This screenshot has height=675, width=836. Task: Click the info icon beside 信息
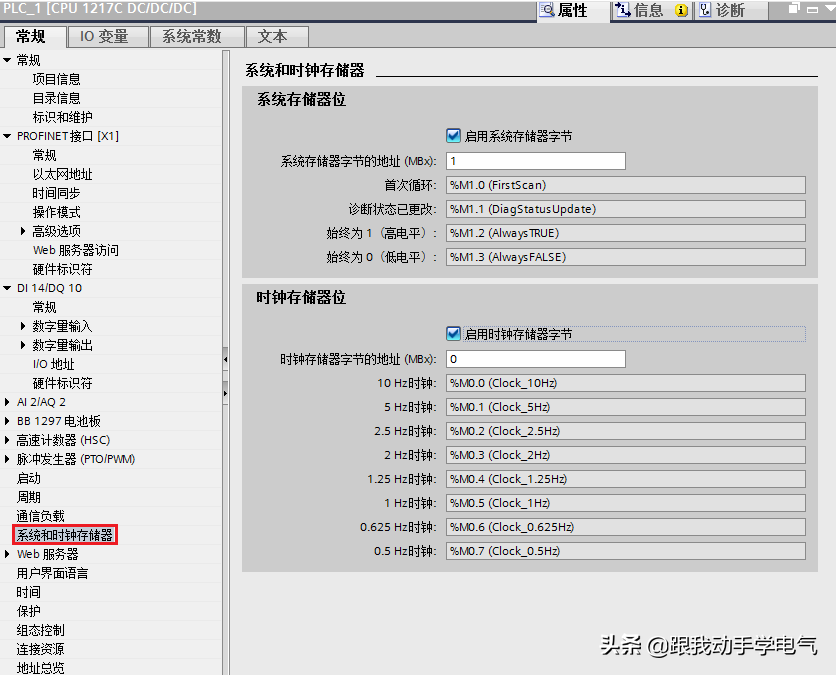pyautogui.click(x=623, y=10)
